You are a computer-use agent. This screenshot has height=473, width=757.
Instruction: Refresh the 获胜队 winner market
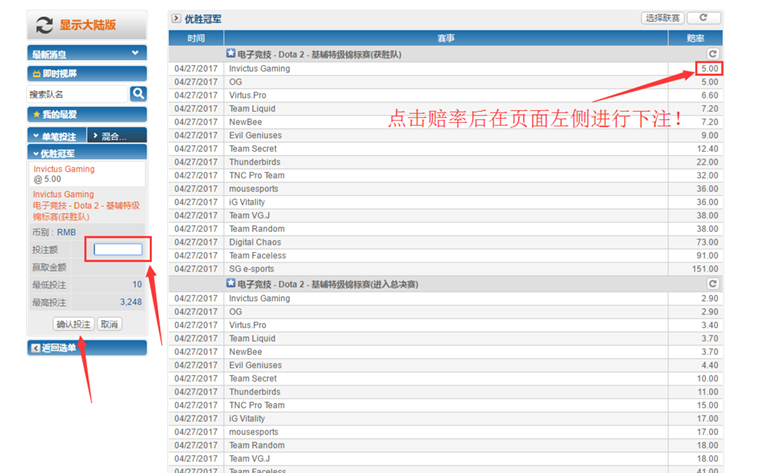(x=713, y=54)
